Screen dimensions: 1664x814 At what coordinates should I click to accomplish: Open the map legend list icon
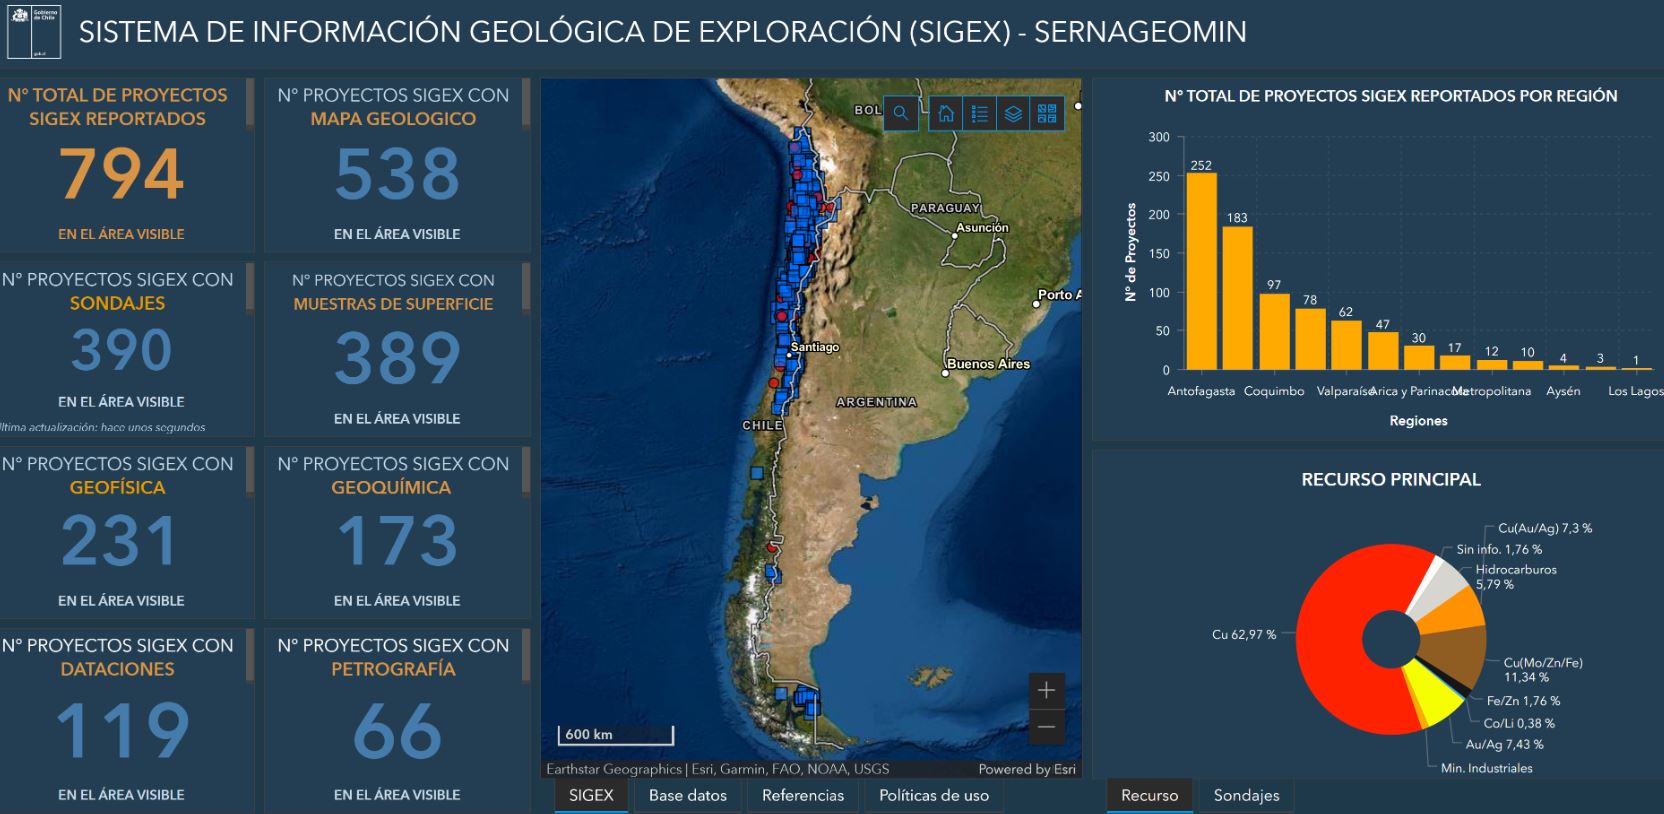pyautogui.click(x=980, y=113)
